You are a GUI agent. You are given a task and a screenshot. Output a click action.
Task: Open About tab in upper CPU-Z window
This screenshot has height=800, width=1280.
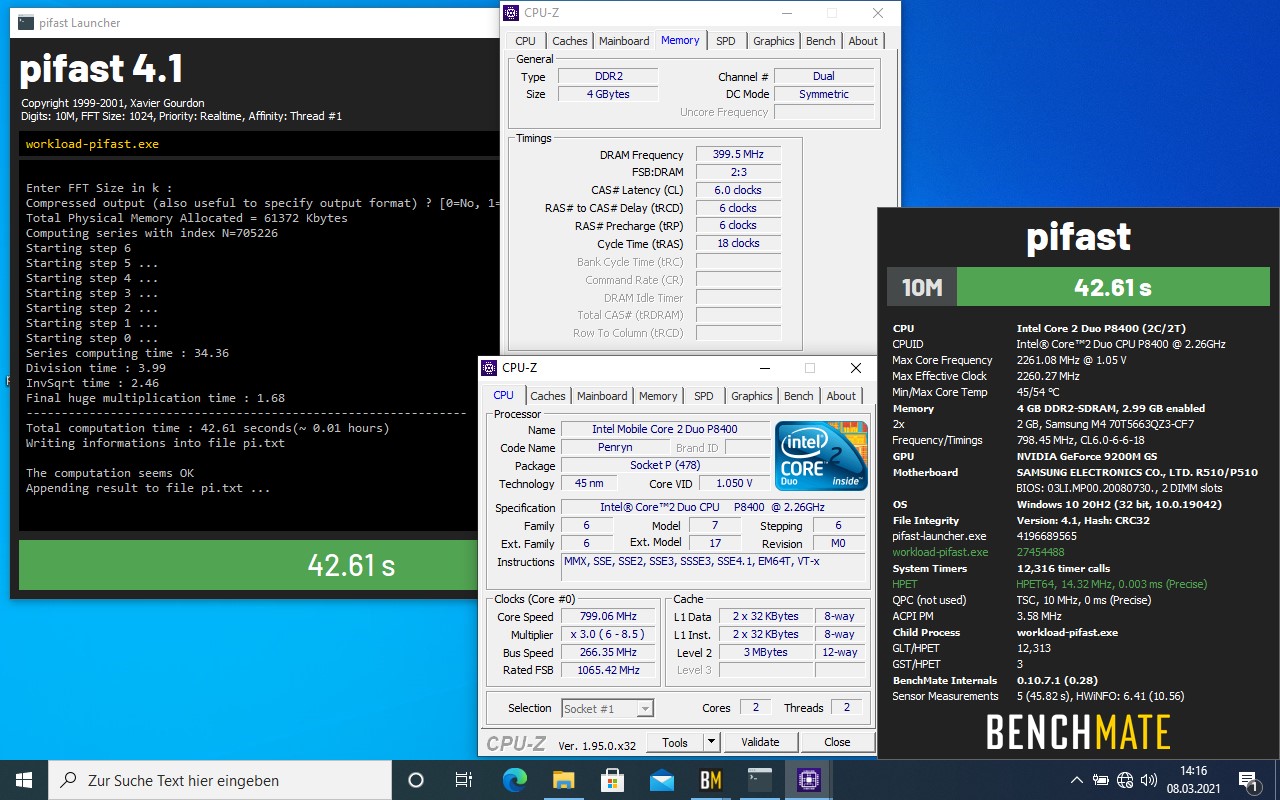pyautogui.click(x=863, y=41)
